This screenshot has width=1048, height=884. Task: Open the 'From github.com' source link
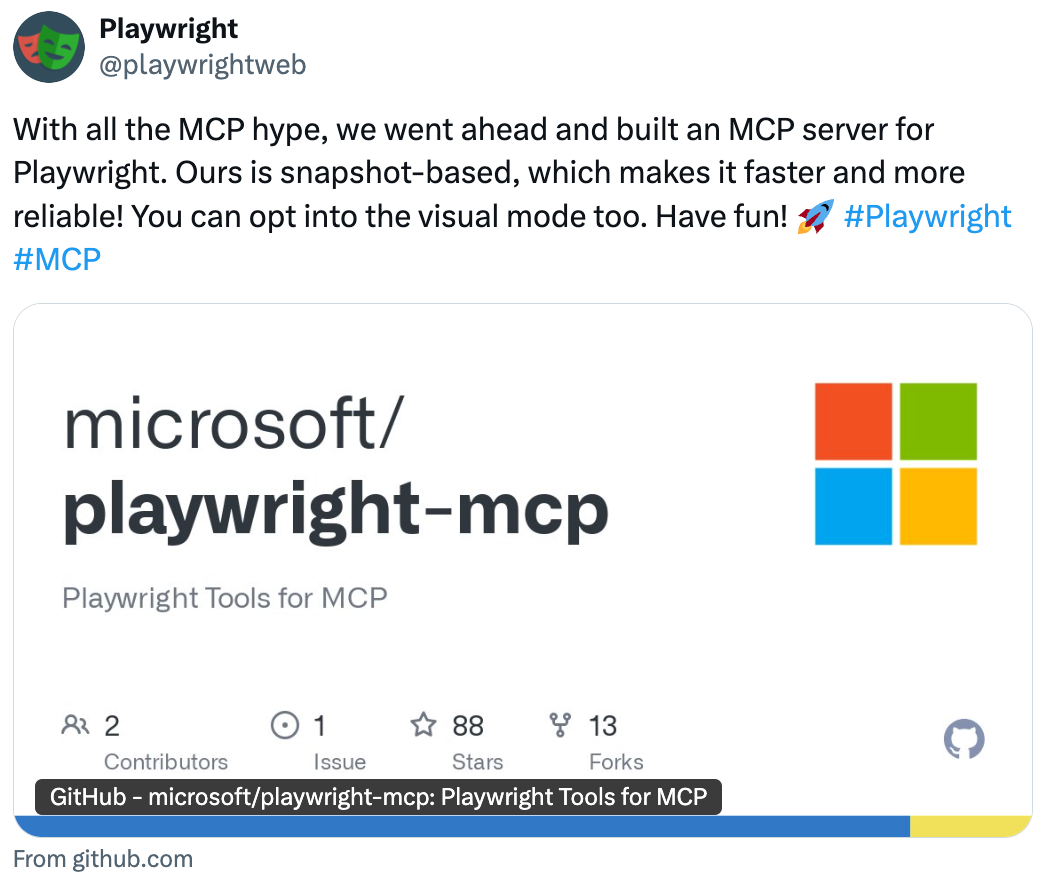click(103, 859)
